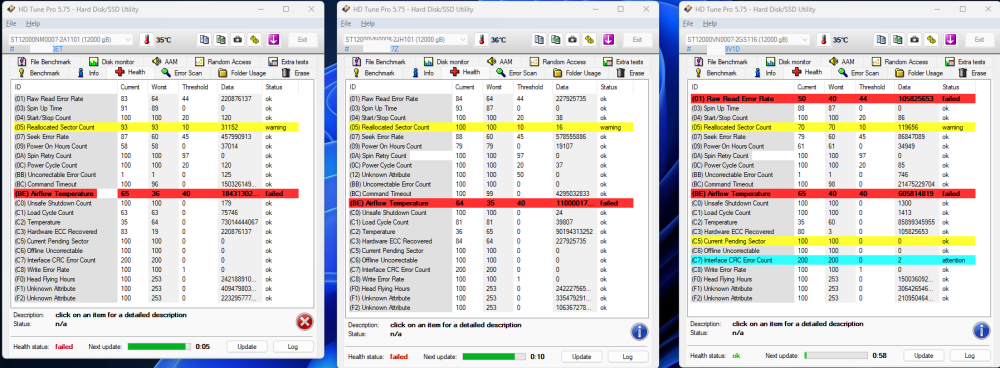1000x368 pixels.
Task: Select Raw Read Error Rate failed row in 2GS116 window
Action: tap(832, 98)
